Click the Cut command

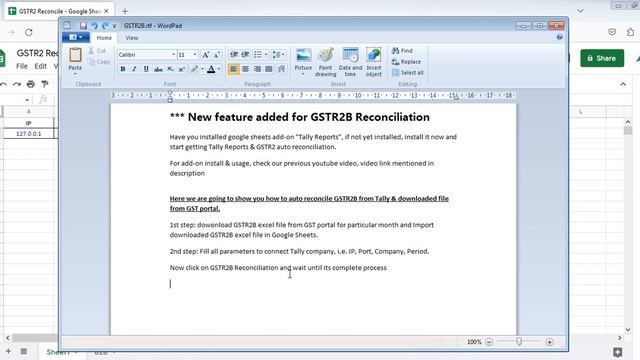98,51
